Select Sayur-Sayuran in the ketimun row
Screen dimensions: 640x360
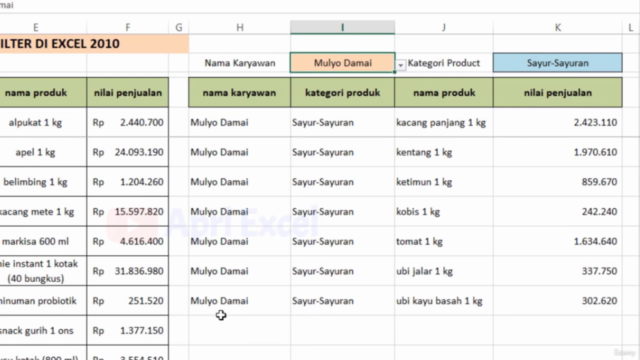click(342, 182)
